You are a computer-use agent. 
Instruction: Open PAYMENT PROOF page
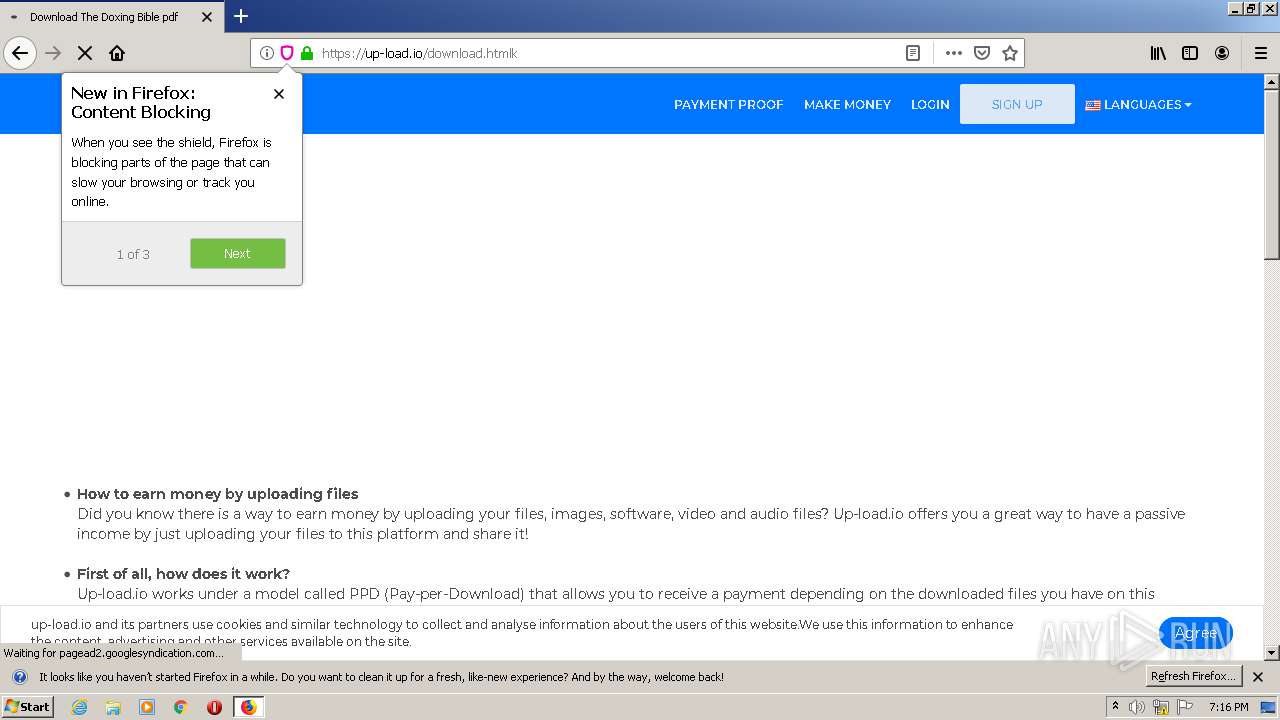[x=729, y=104]
